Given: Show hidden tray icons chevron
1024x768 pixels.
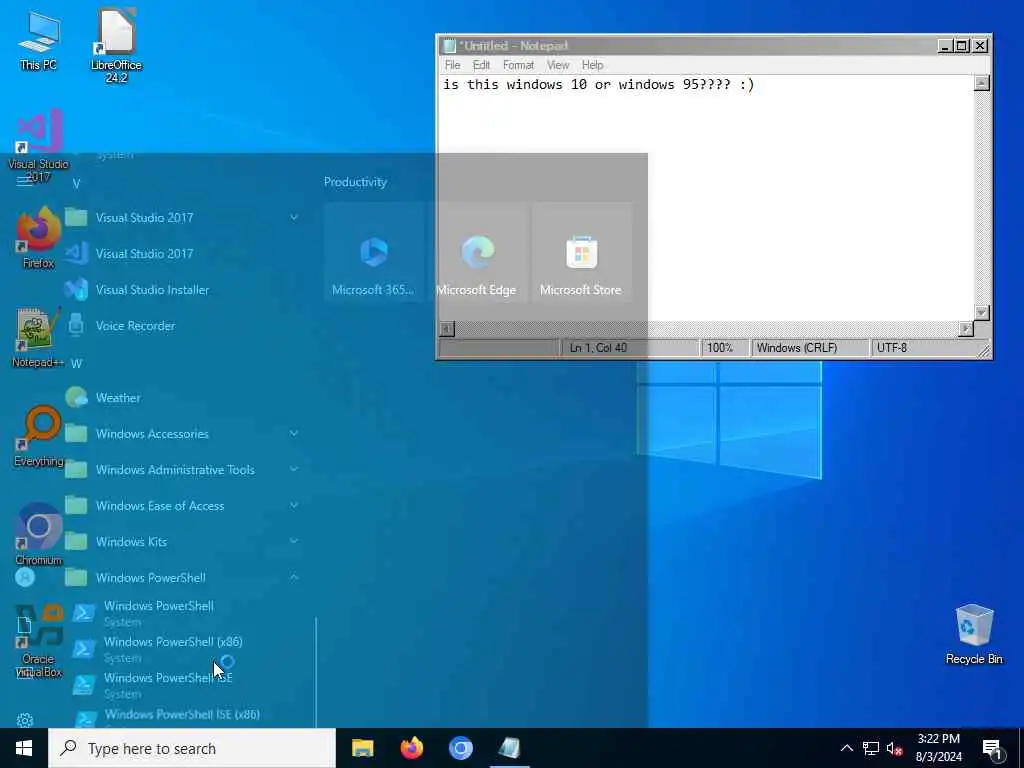Looking at the screenshot, I should (x=846, y=748).
